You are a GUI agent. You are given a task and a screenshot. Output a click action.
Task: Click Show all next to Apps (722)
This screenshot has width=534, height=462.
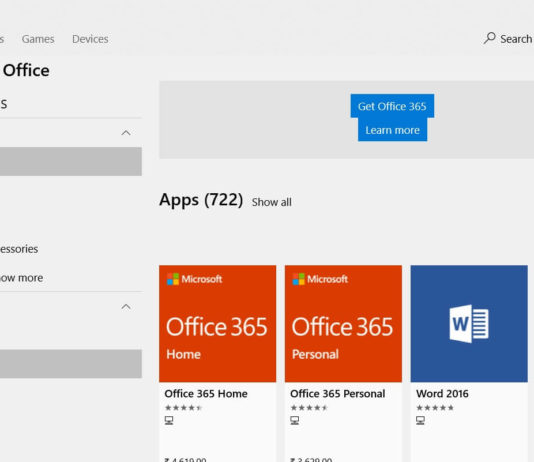[x=271, y=202]
